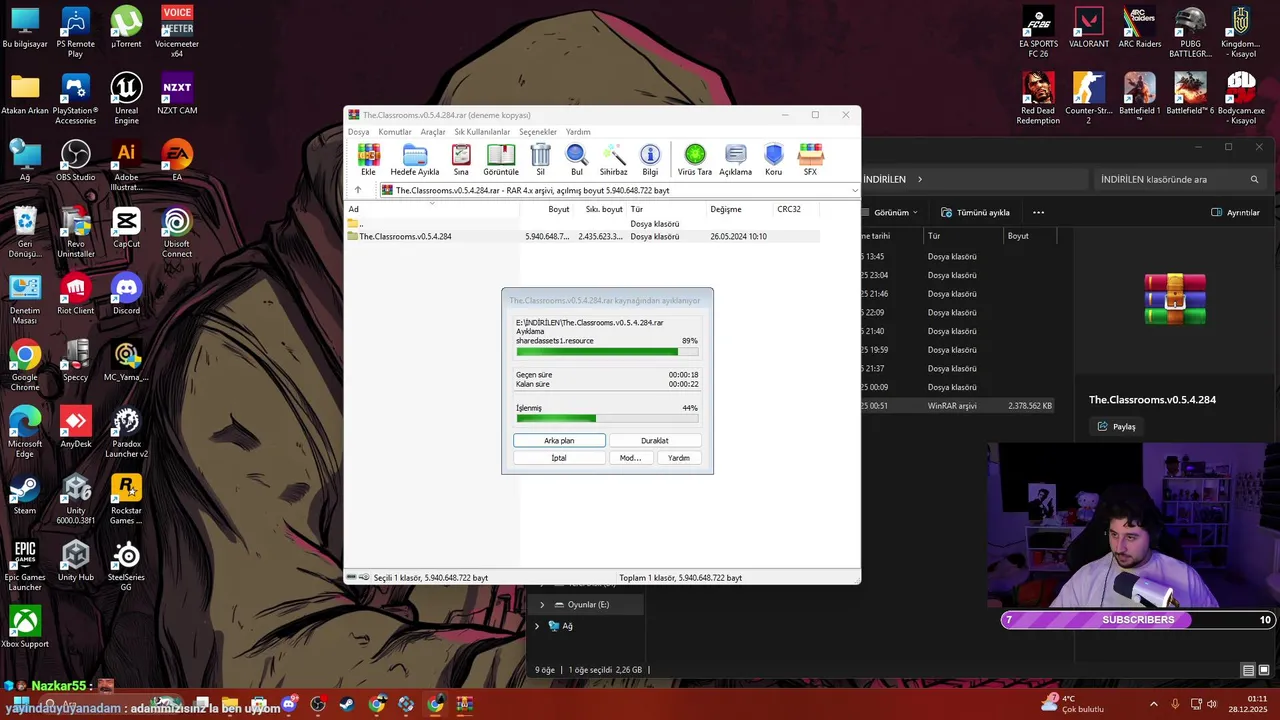The height and width of the screenshot is (720, 1280).
Task: Open the Sihirbaz (Wizard) wand icon
Action: 614,159
